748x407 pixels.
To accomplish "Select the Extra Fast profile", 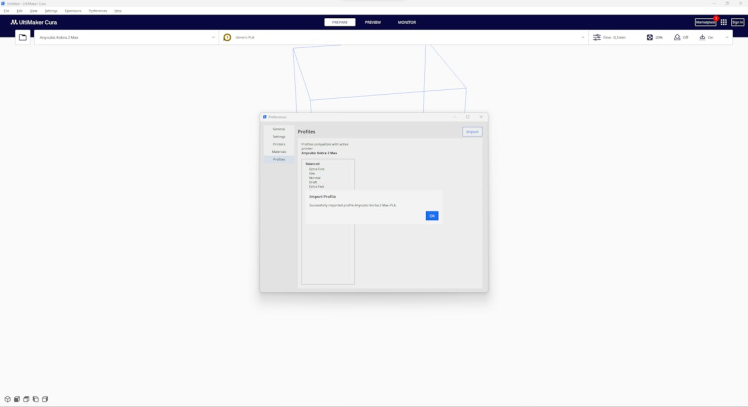I will 316,187.
